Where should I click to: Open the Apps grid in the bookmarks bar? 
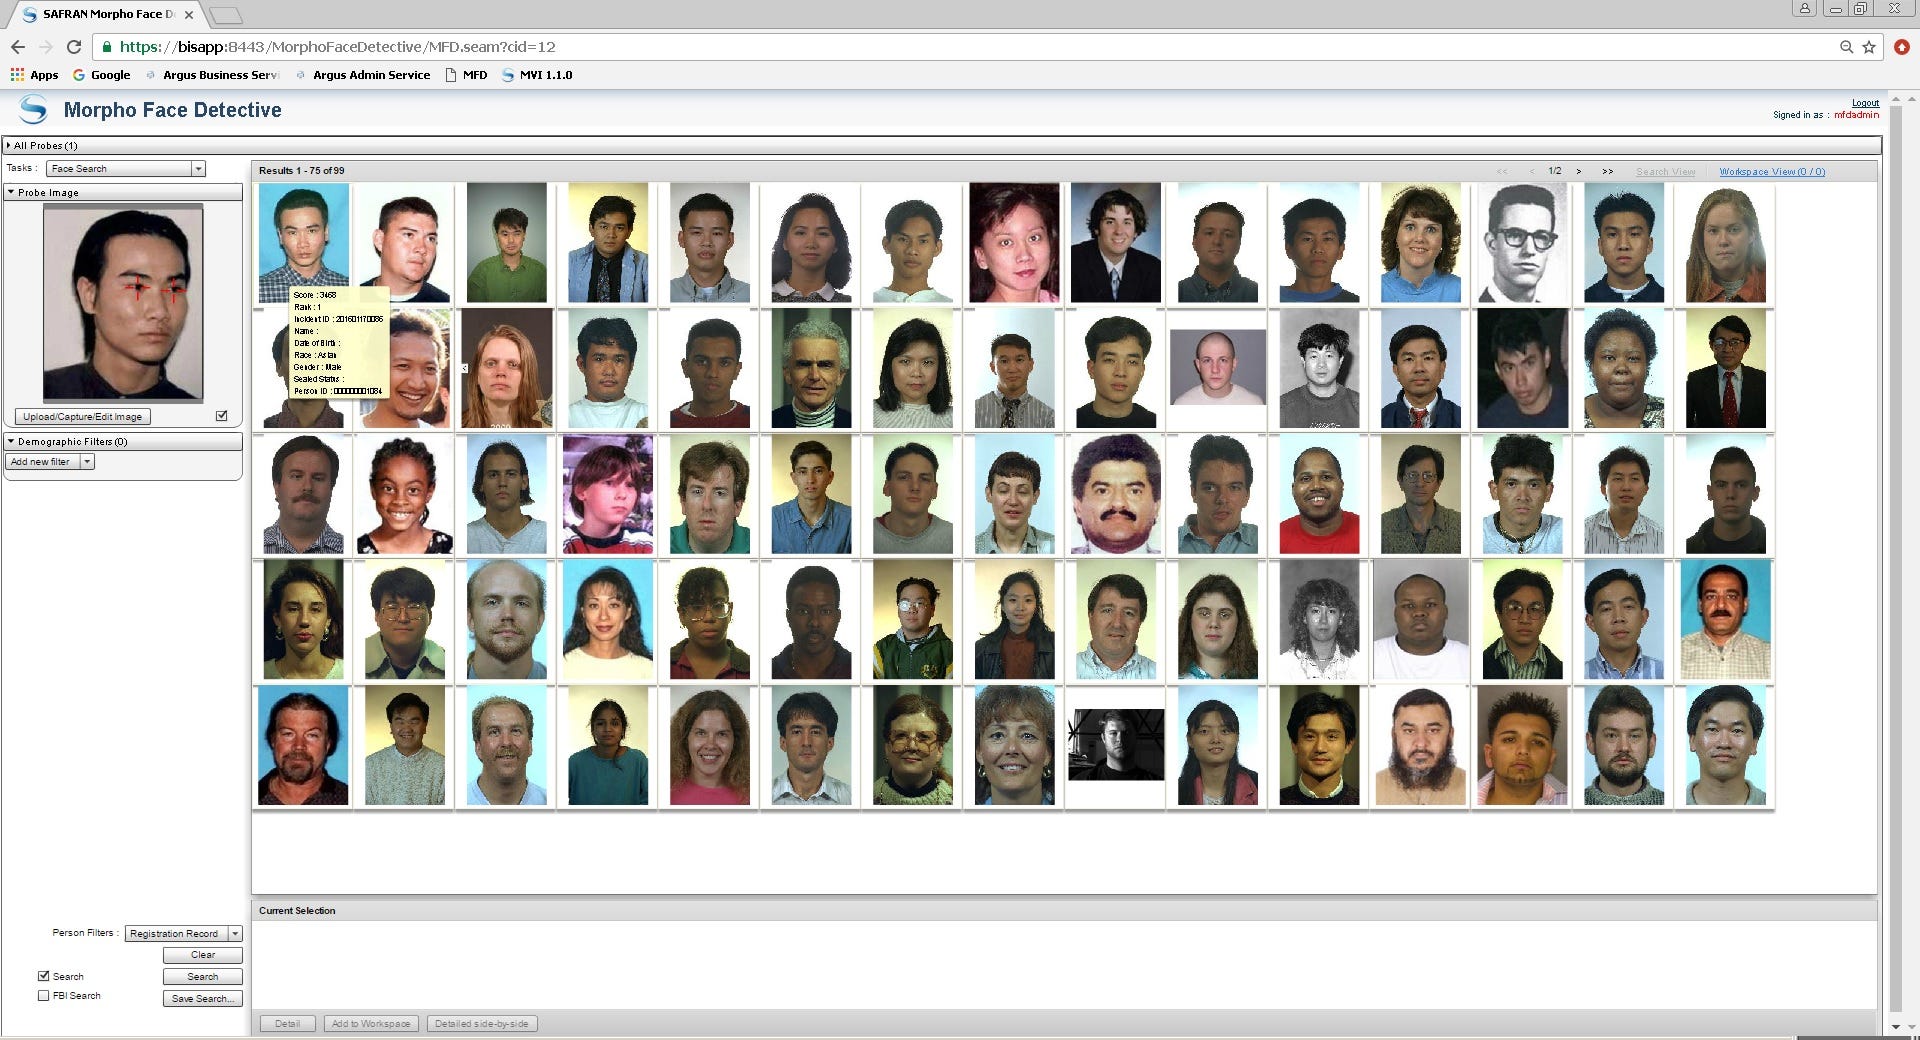coord(34,75)
